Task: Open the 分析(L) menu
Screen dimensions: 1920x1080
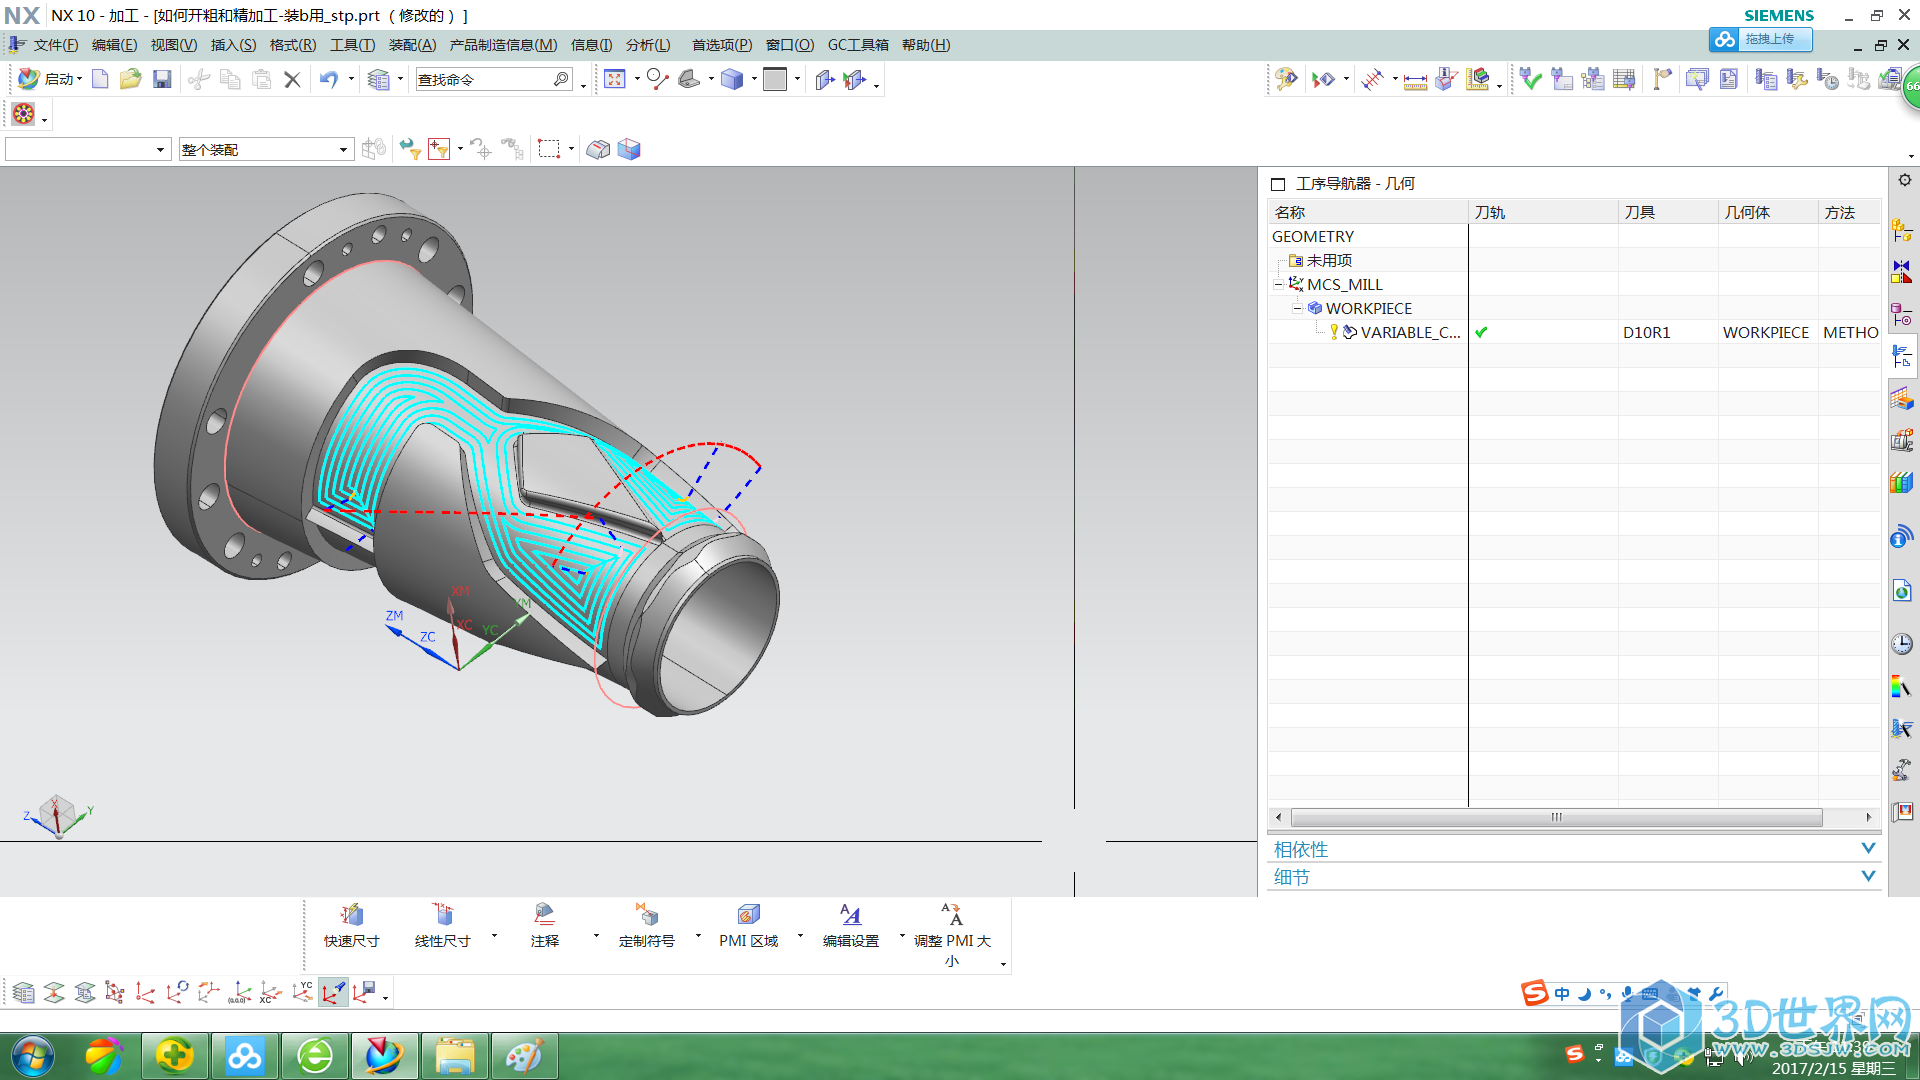Action: (648, 45)
